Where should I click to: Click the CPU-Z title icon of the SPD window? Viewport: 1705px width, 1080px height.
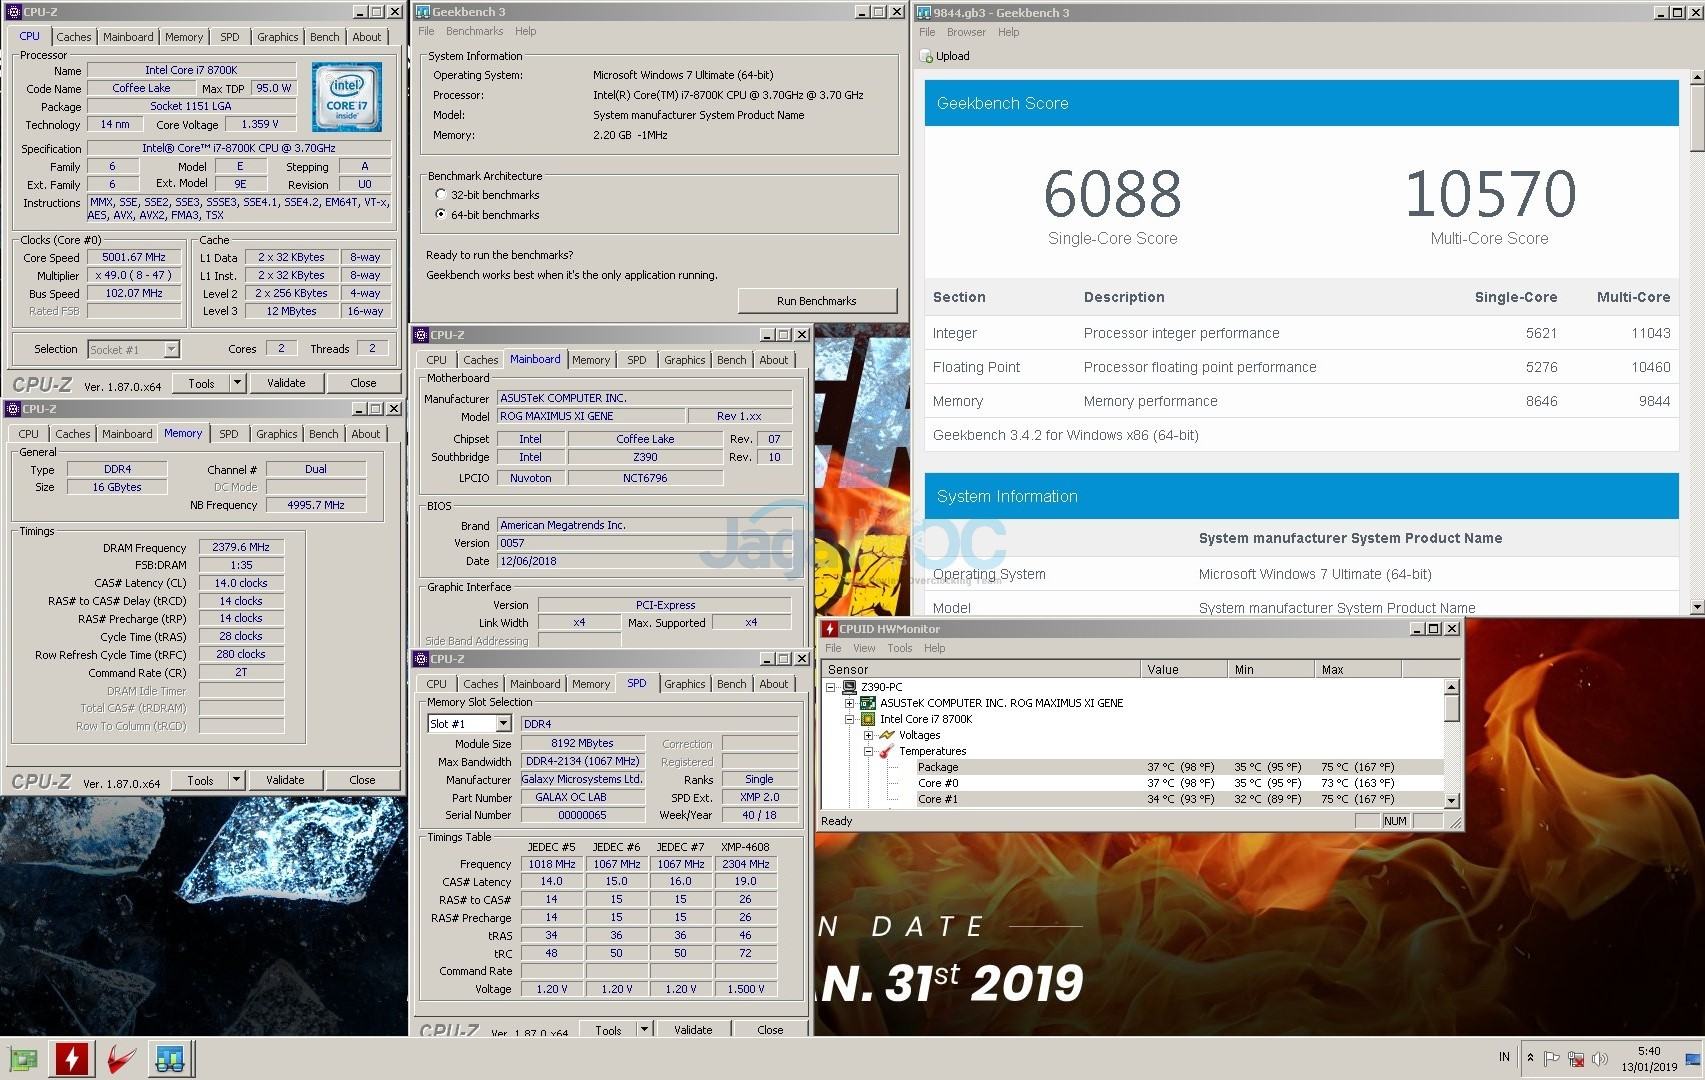point(421,659)
